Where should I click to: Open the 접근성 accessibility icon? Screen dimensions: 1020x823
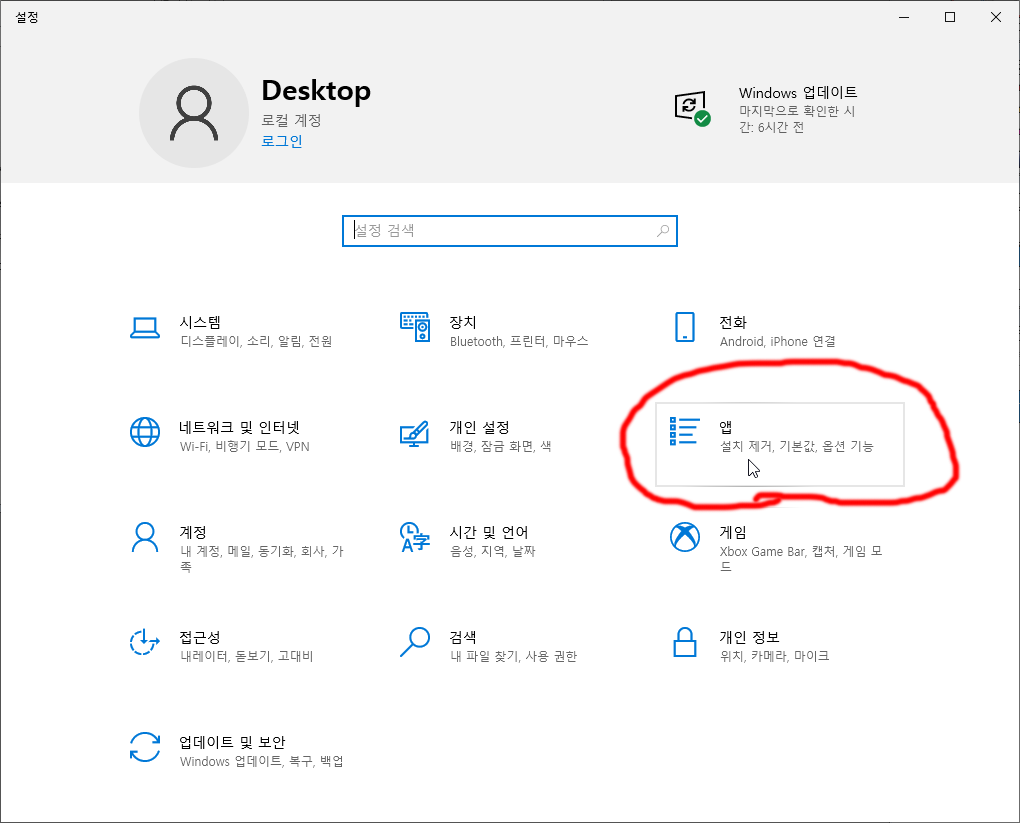pyautogui.click(x=145, y=642)
